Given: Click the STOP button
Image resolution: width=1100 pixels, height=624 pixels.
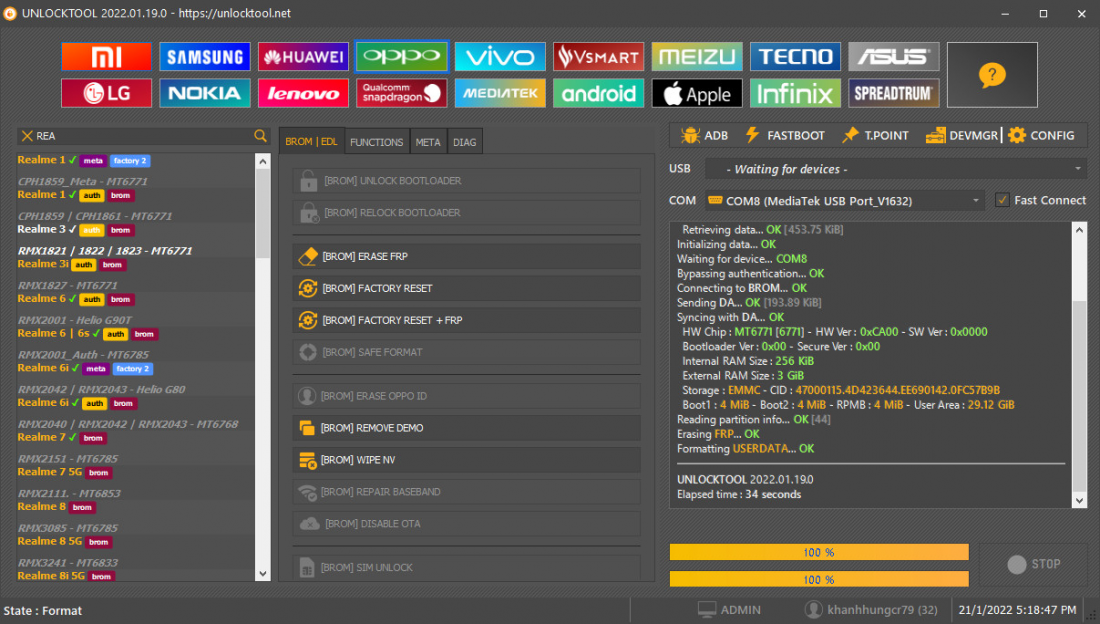Looking at the screenshot, I should [x=1033, y=564].
